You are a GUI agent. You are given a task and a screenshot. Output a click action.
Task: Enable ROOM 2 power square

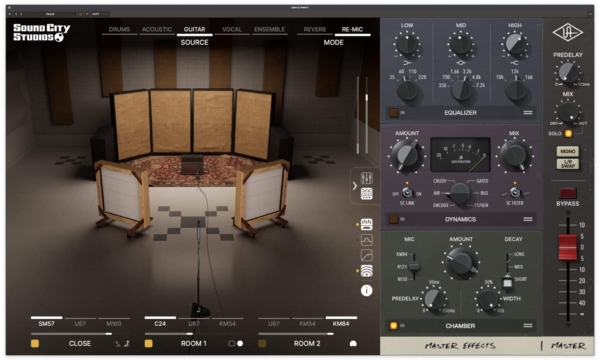[262, 343]
